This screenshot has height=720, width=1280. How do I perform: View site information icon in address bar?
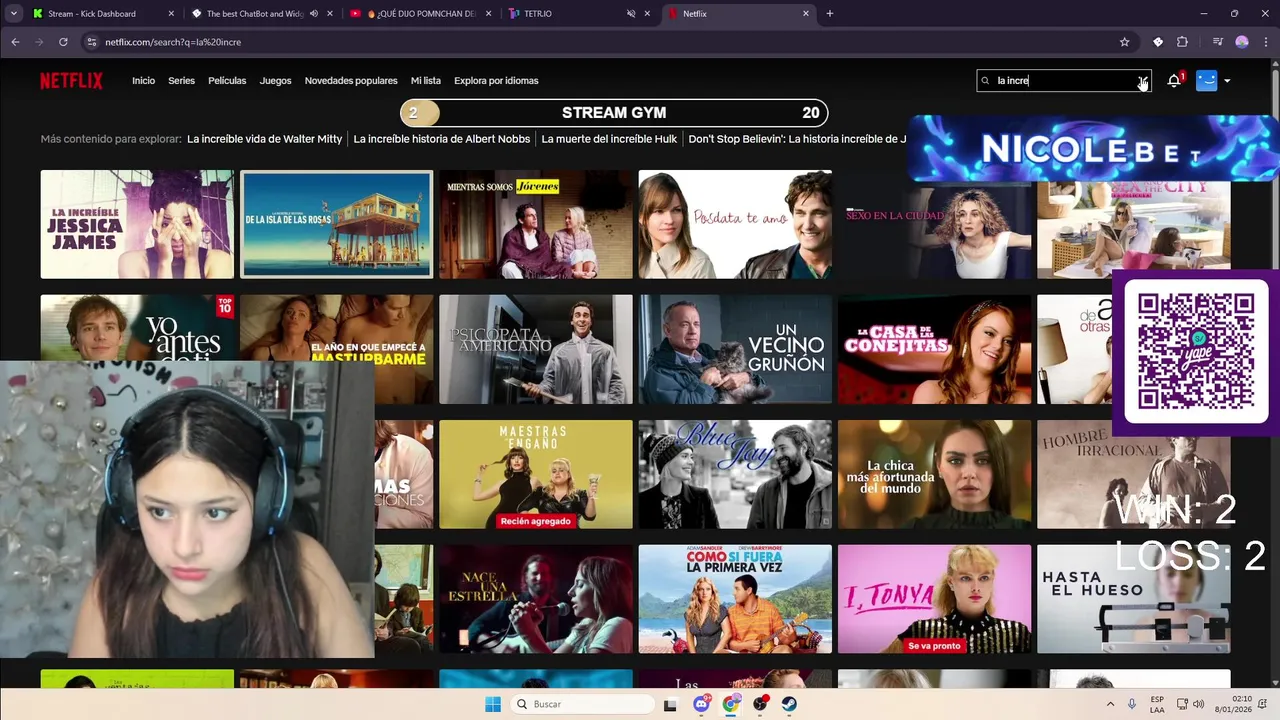click(x=92, y=42)
